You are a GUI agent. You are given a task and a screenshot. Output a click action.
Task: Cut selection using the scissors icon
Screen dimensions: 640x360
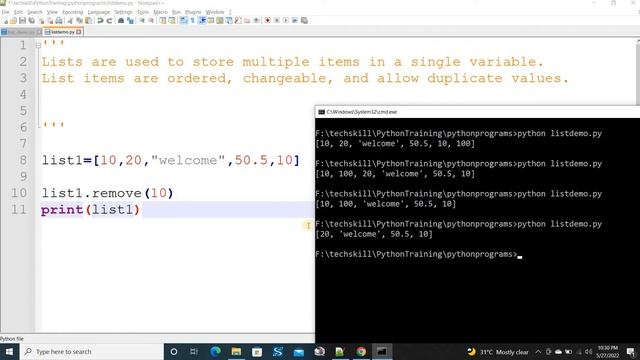70,20
